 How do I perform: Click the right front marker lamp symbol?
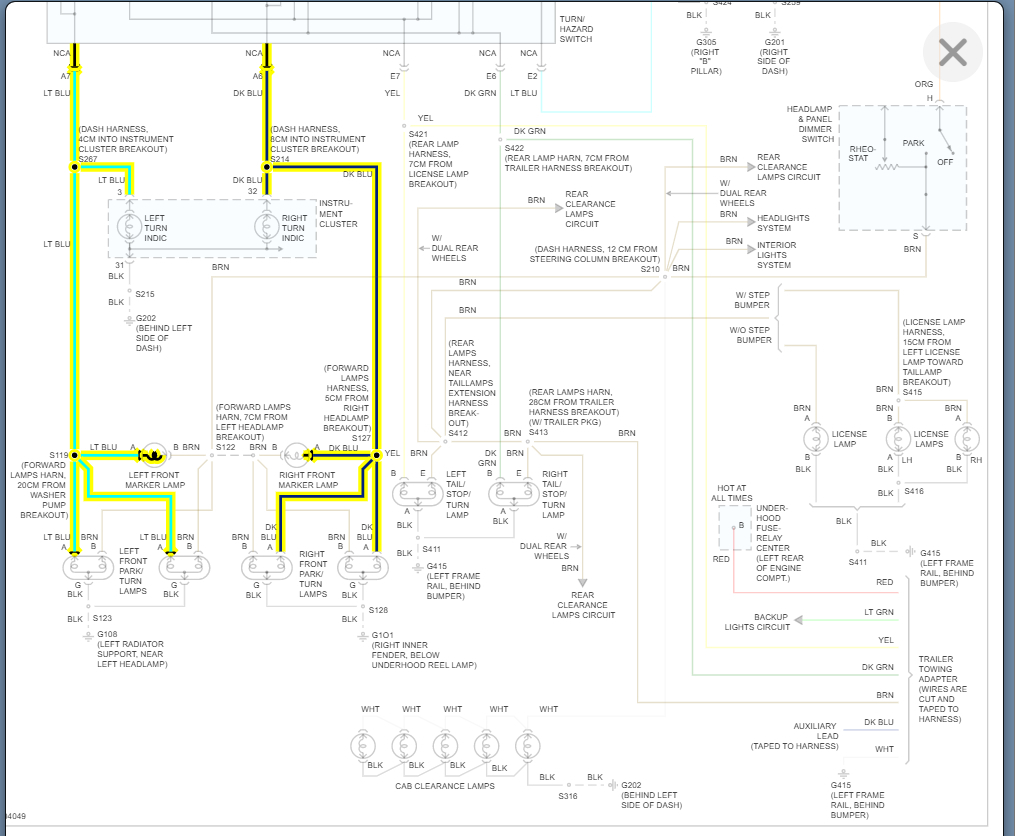[296, 455]
